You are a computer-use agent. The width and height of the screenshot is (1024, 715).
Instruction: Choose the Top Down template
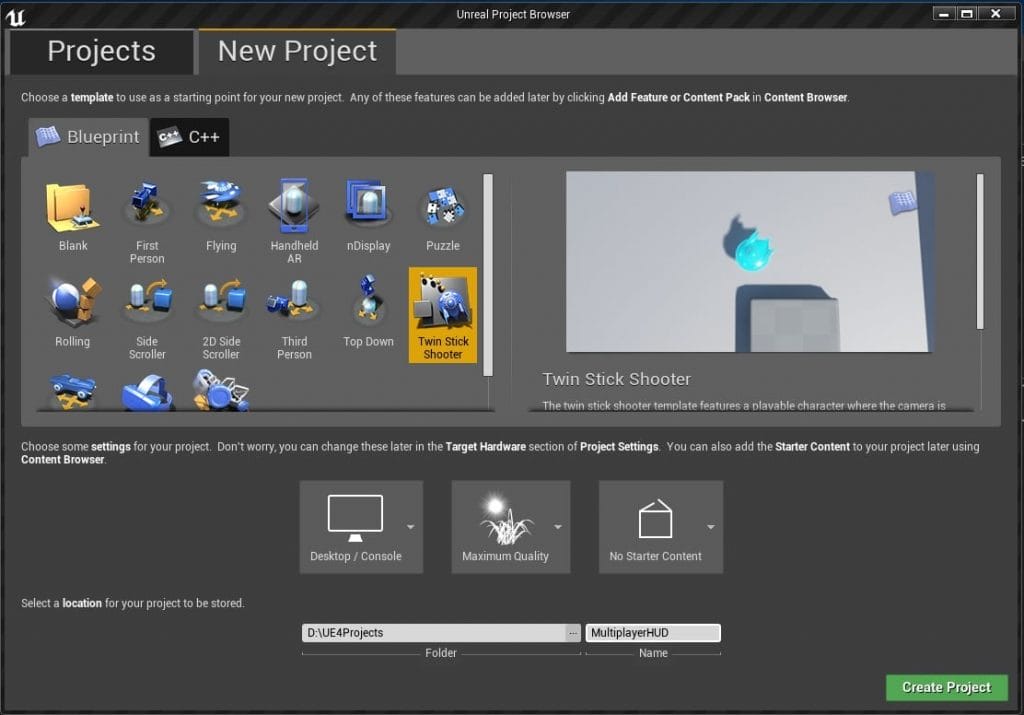tap(368, 310)
